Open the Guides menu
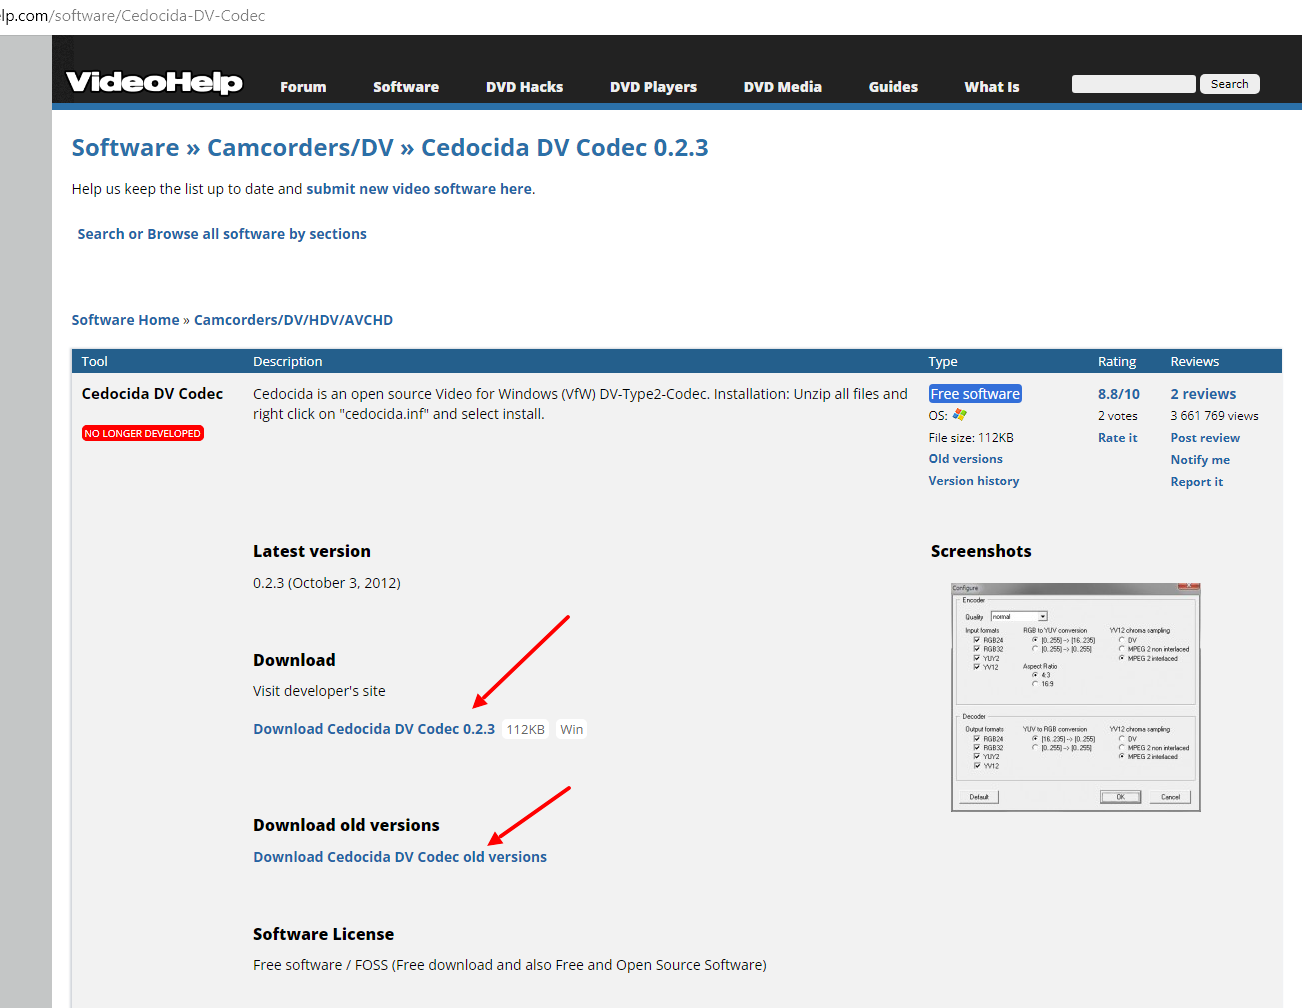The height and width of the screenshot is (1008, 1302). (x=893, y=87)
